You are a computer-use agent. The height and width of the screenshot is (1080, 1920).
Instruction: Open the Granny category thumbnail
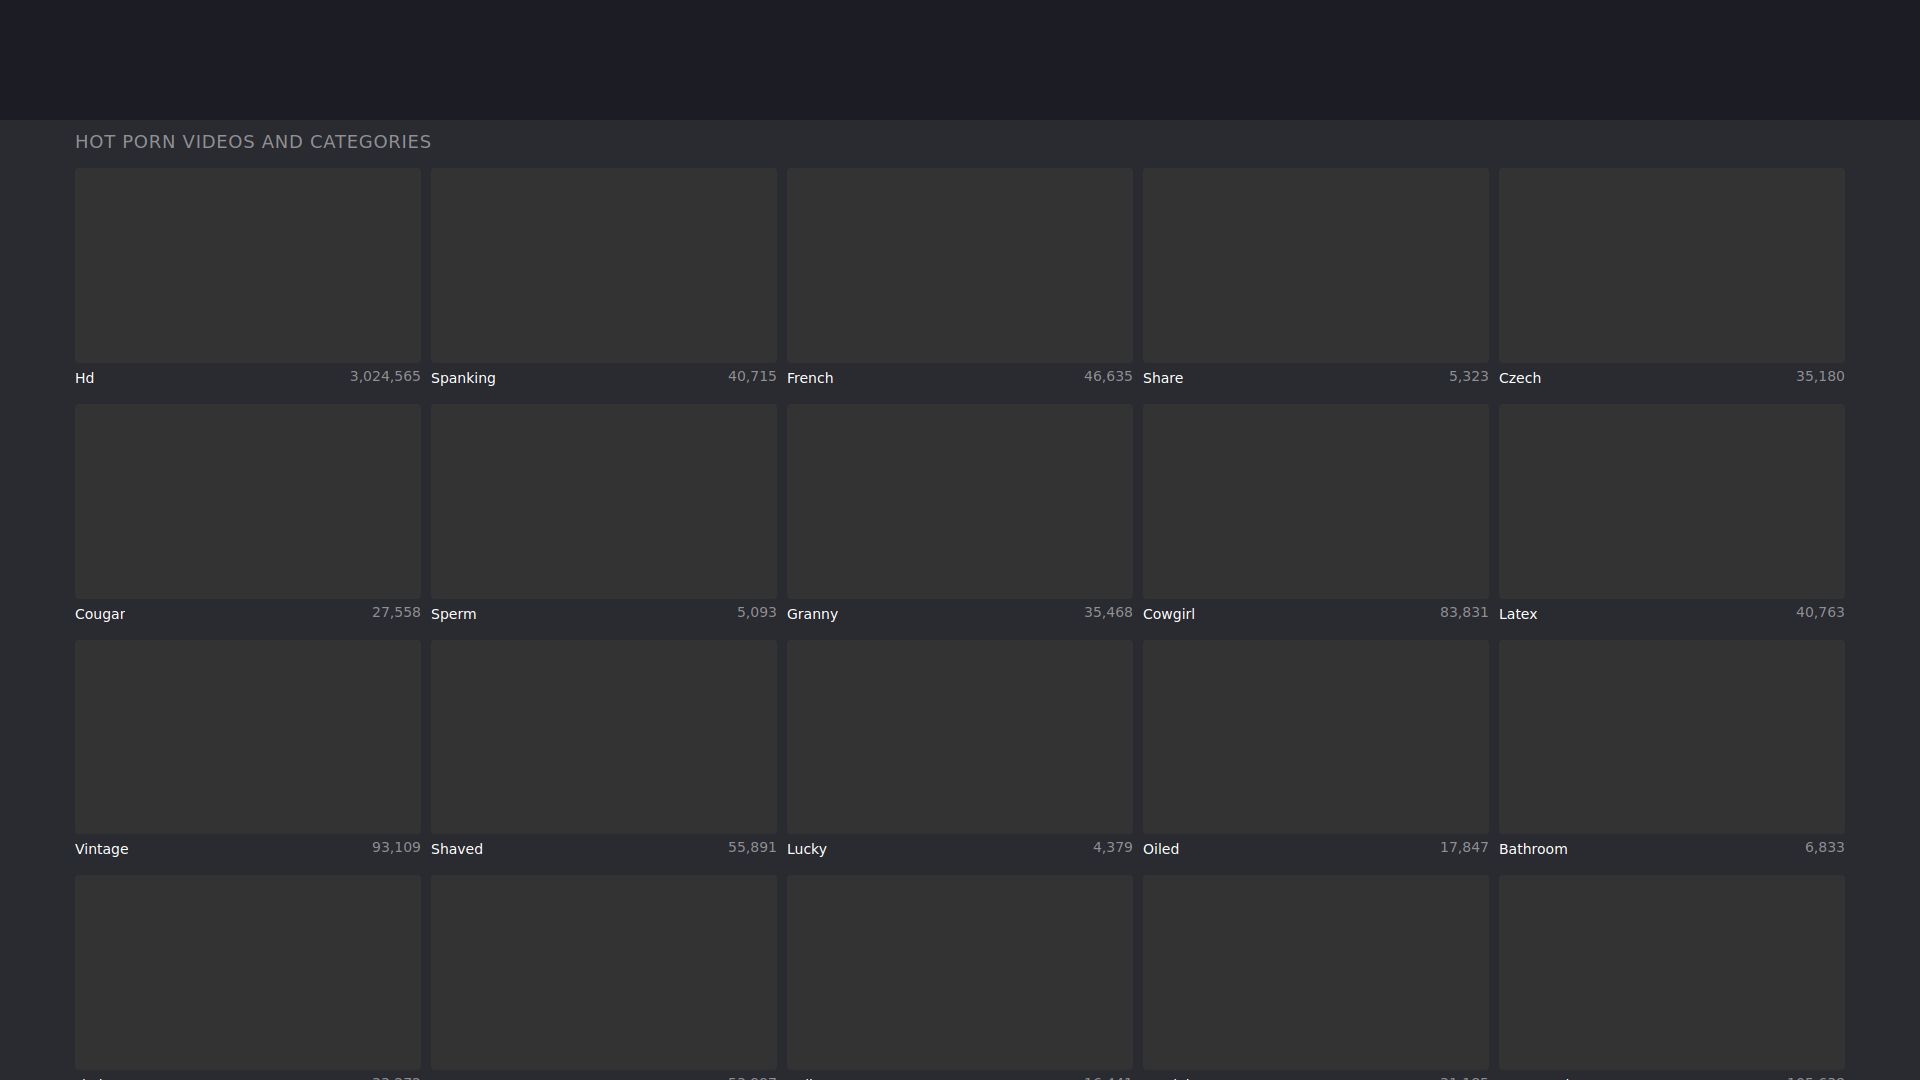(959, 501)
